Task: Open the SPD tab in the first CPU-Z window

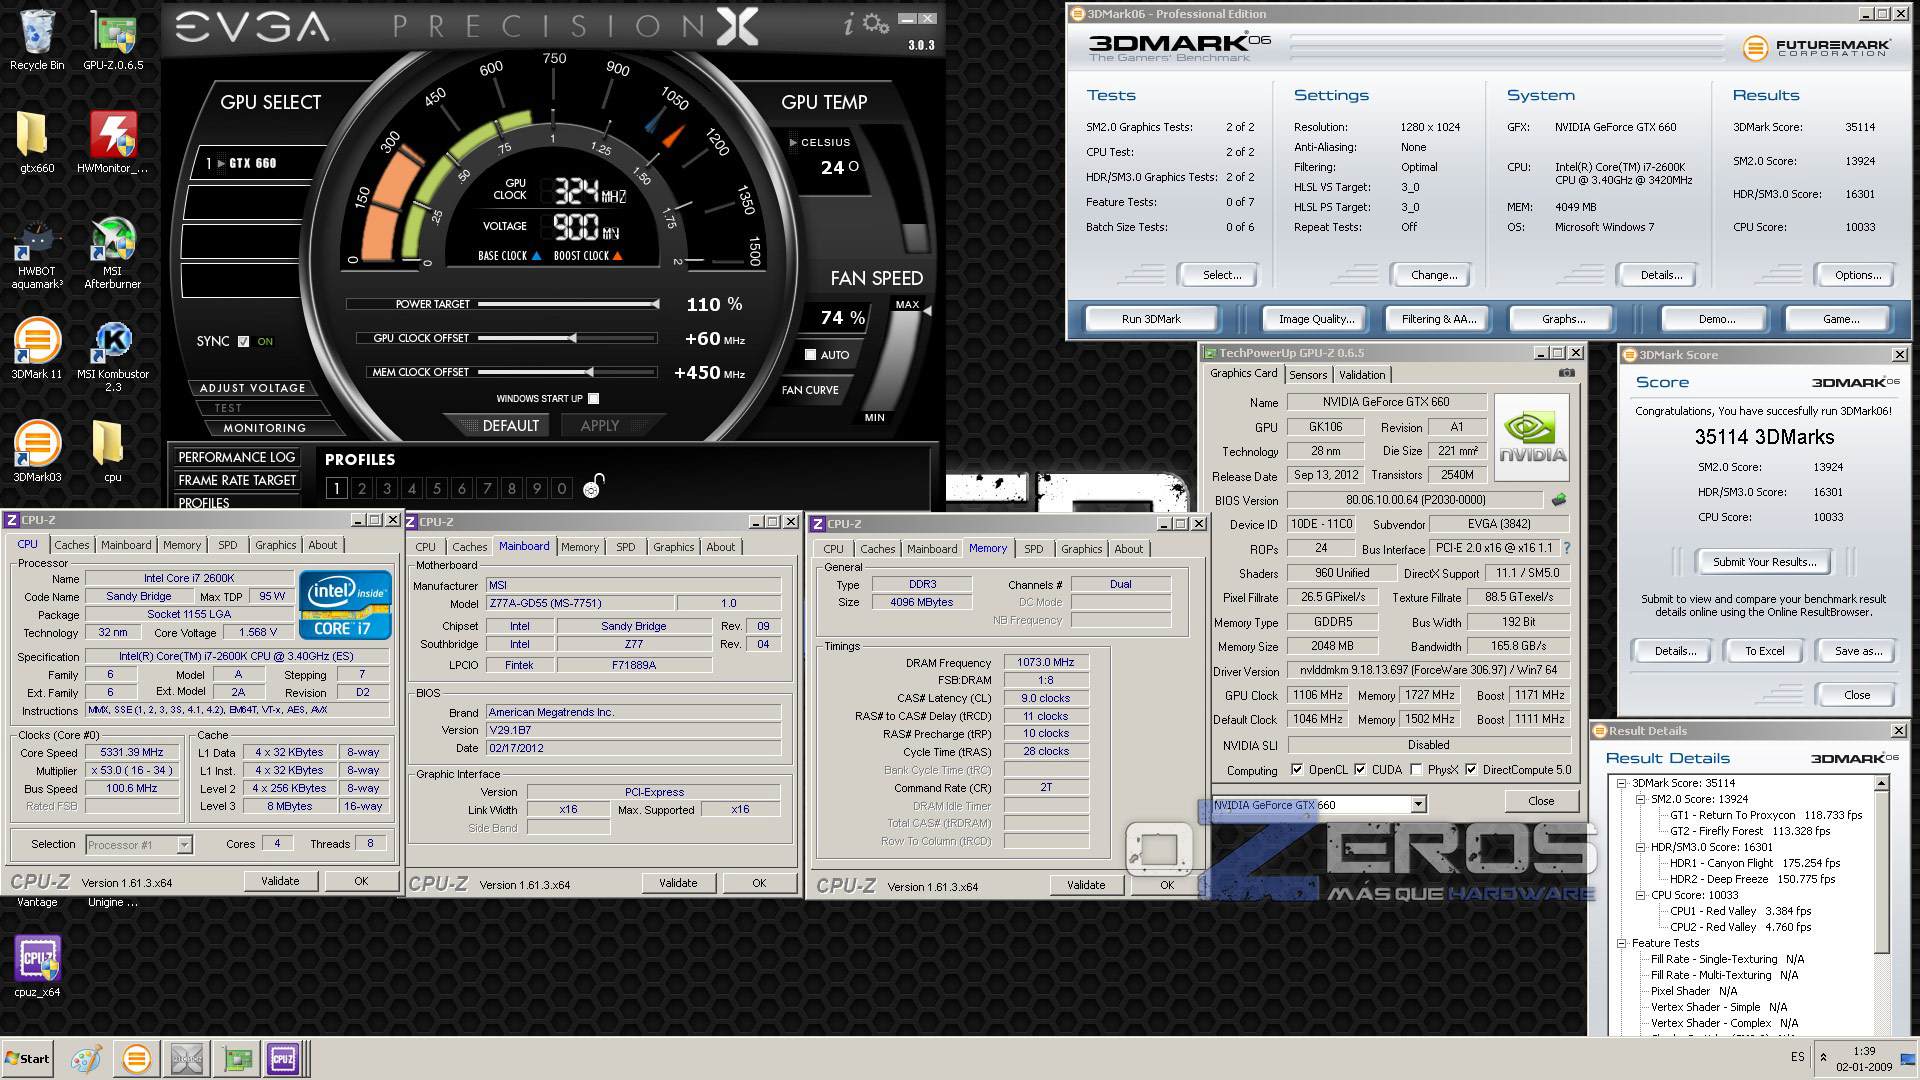Action: coord(228,545)
